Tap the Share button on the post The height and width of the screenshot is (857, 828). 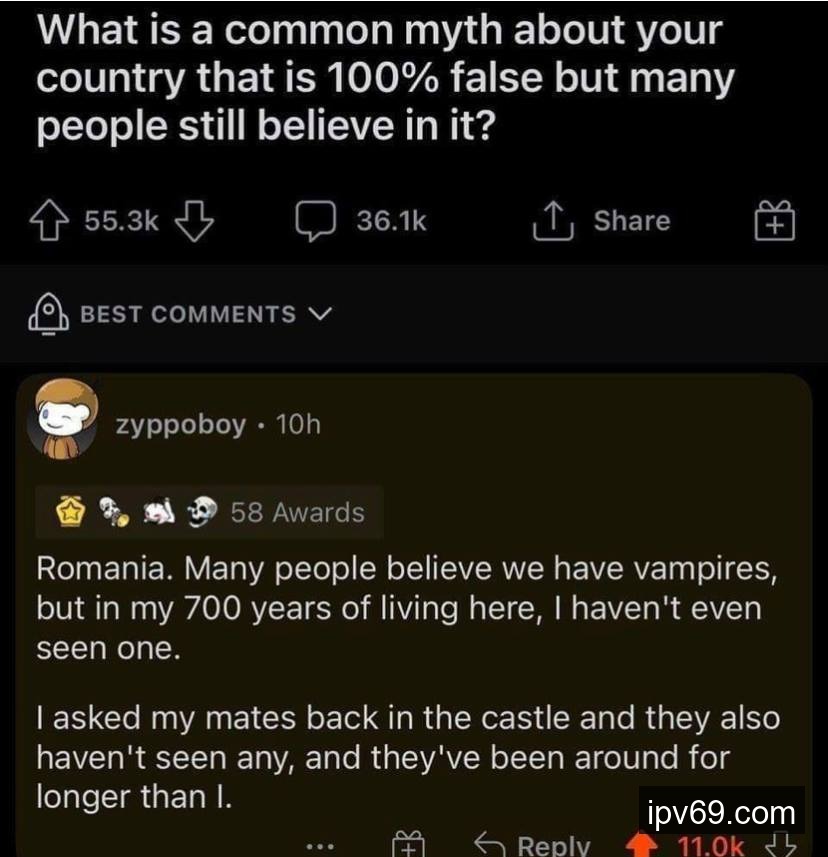[604, 221]
